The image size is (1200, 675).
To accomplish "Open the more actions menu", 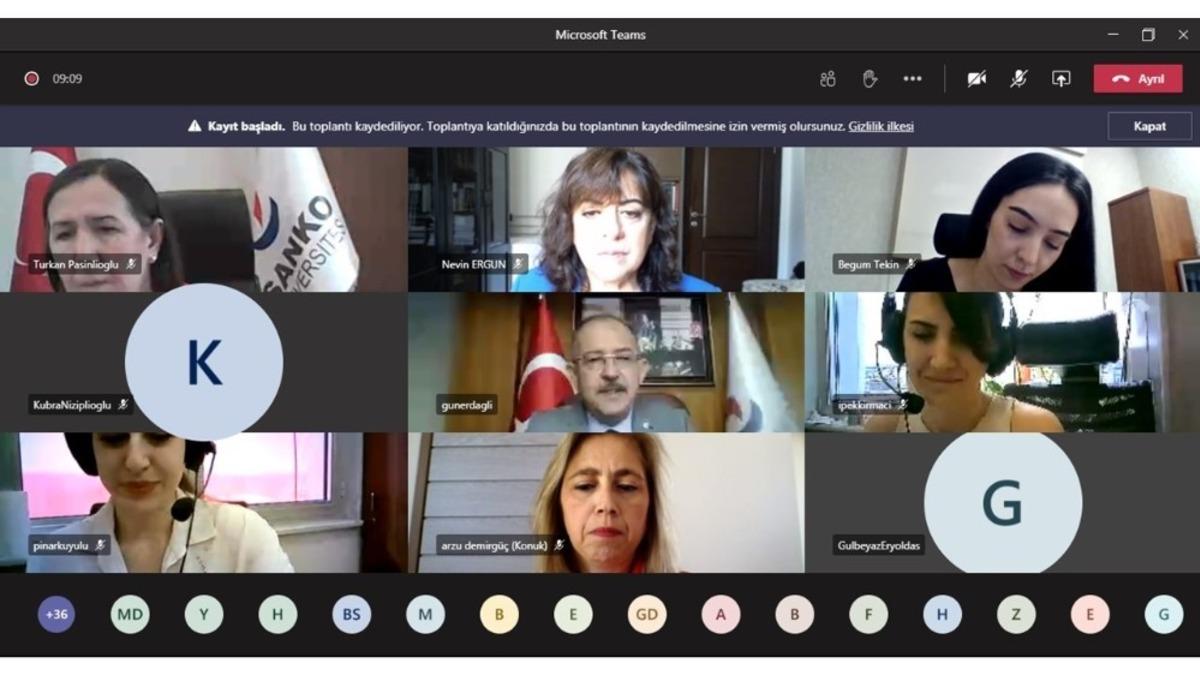I will coord(913,78).
